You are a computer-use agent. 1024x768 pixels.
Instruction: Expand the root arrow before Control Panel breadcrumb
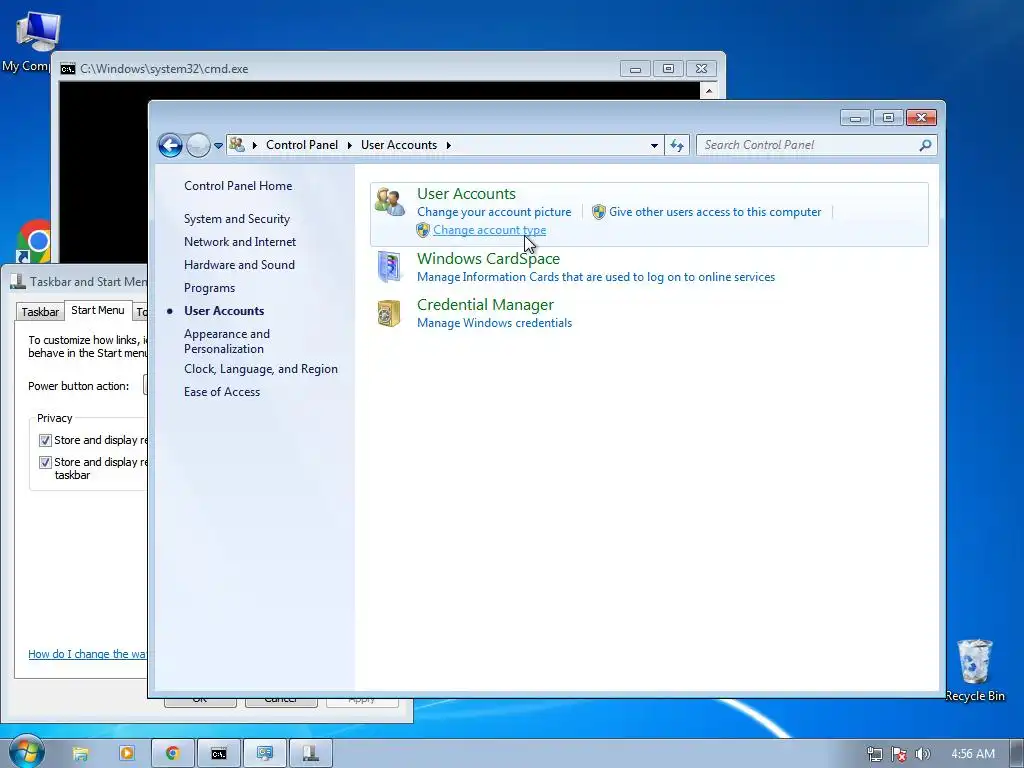[254, 145]
